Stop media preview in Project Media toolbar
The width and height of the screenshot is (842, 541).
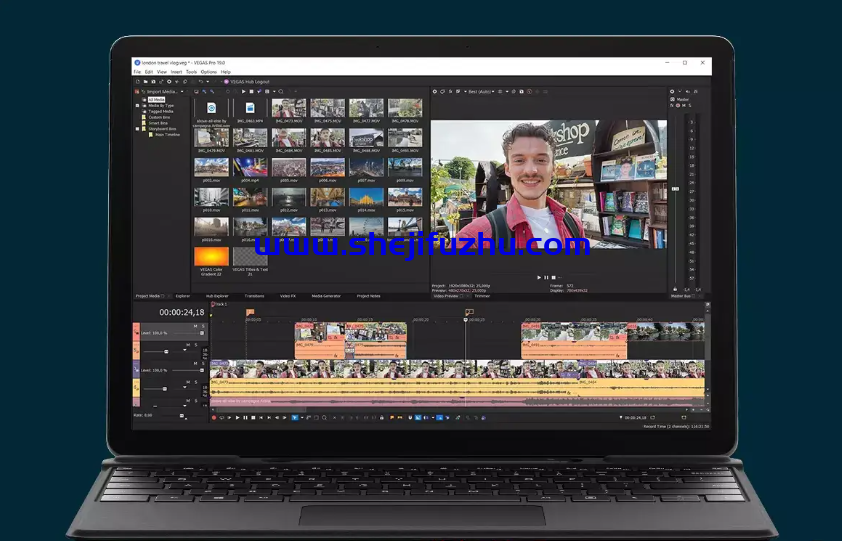pos(251,91)
